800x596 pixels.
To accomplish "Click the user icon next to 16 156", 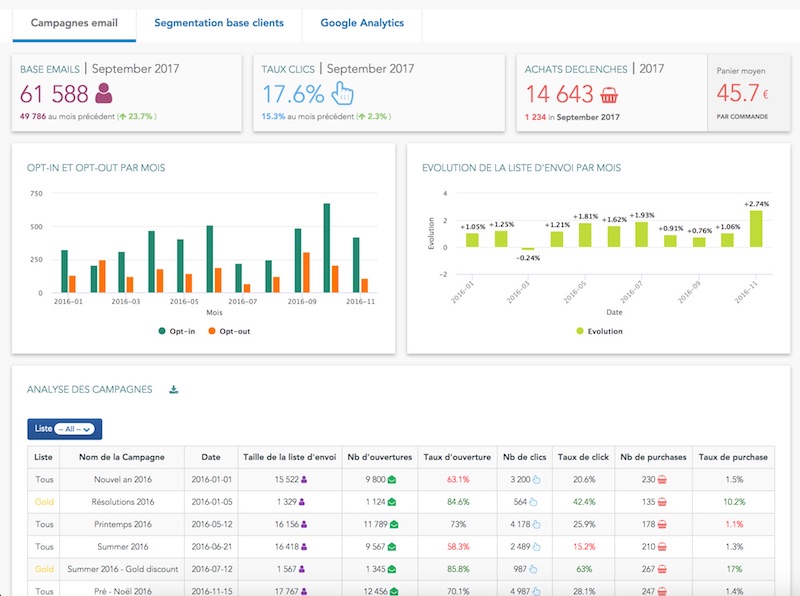I will (x=304, y=525).
